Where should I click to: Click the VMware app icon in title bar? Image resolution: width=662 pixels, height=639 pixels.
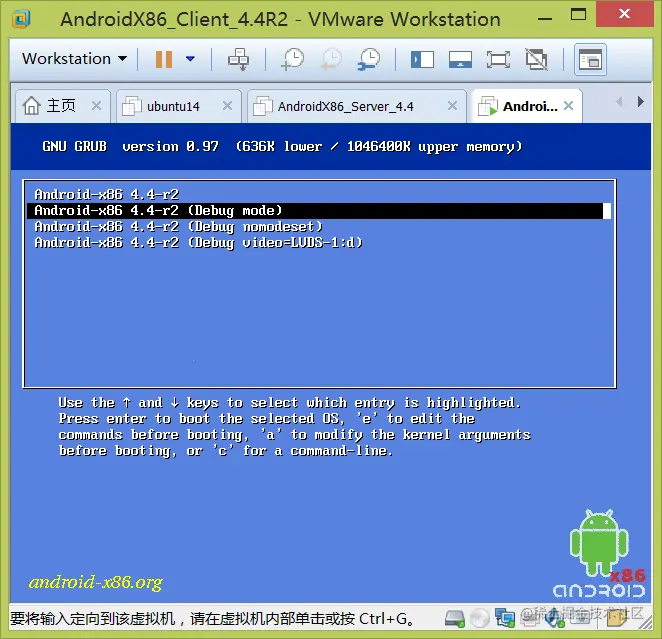(21, 19)
